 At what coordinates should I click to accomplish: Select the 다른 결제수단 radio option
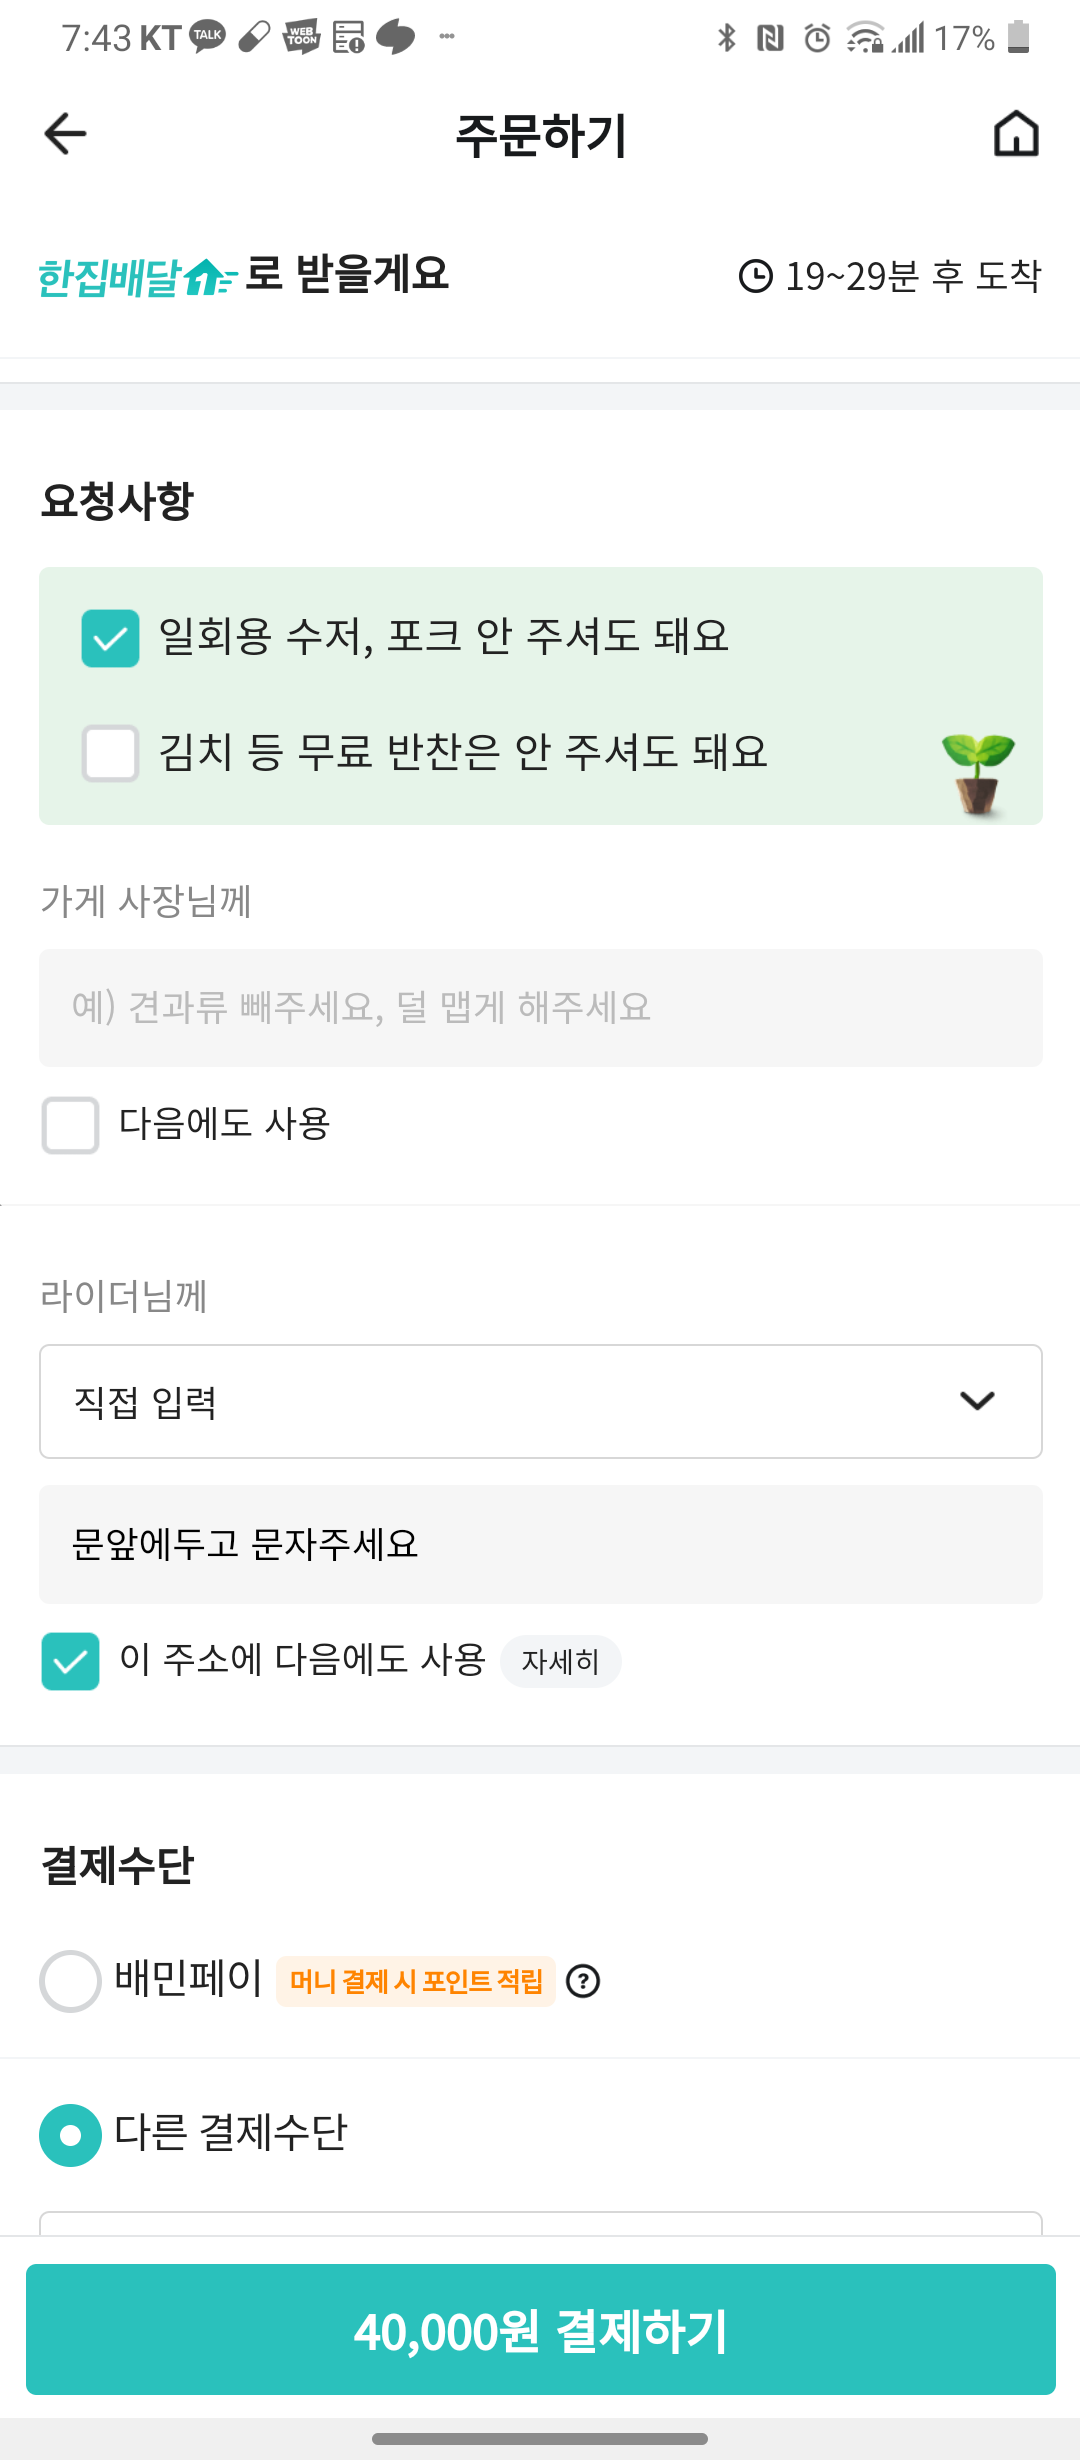70,2135
